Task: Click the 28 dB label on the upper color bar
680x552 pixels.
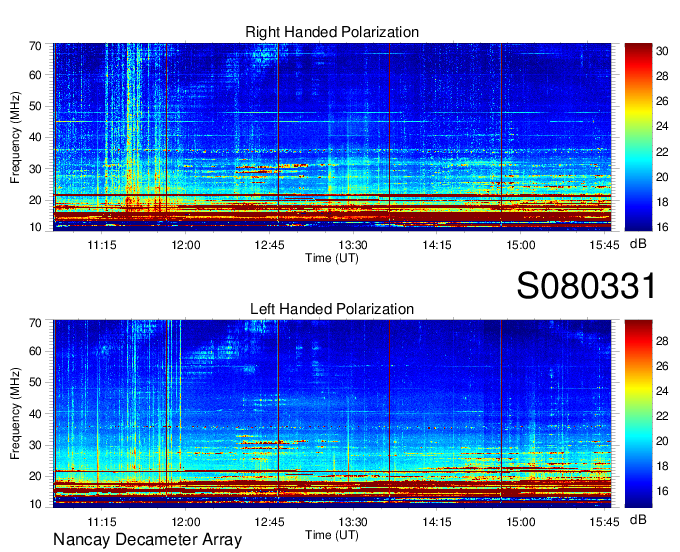Action: point(662,76)
